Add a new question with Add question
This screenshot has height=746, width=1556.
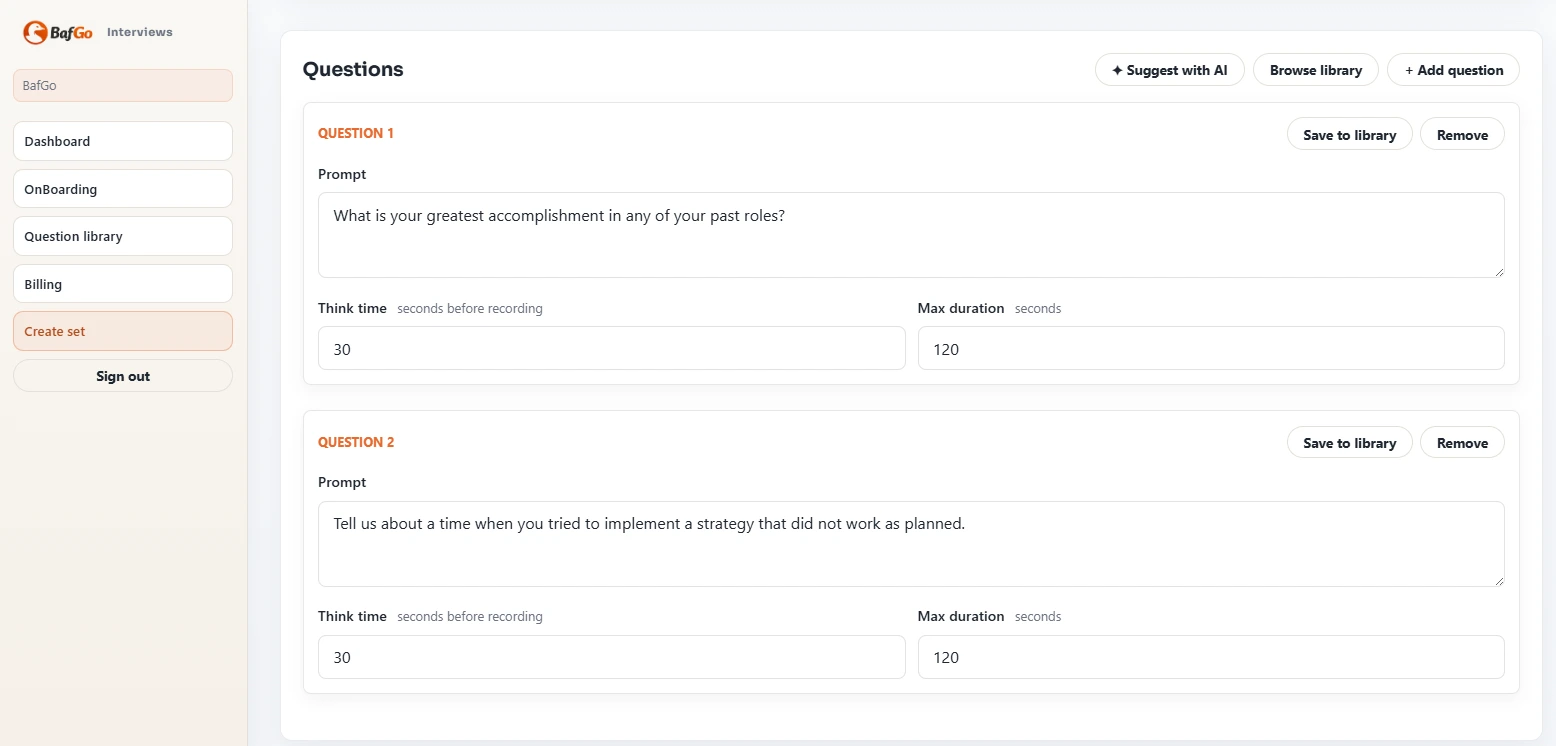(1453, 70)
